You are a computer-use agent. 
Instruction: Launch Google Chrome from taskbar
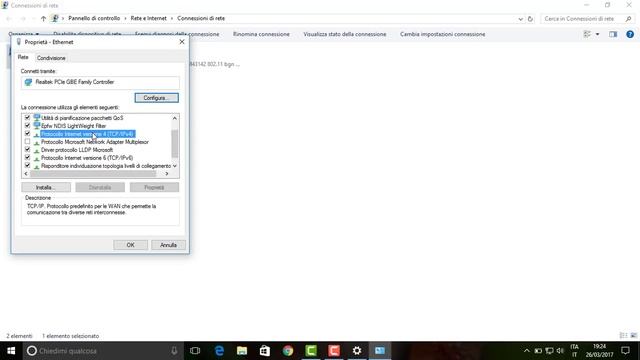pyautogui.click(x=288, y=351)
